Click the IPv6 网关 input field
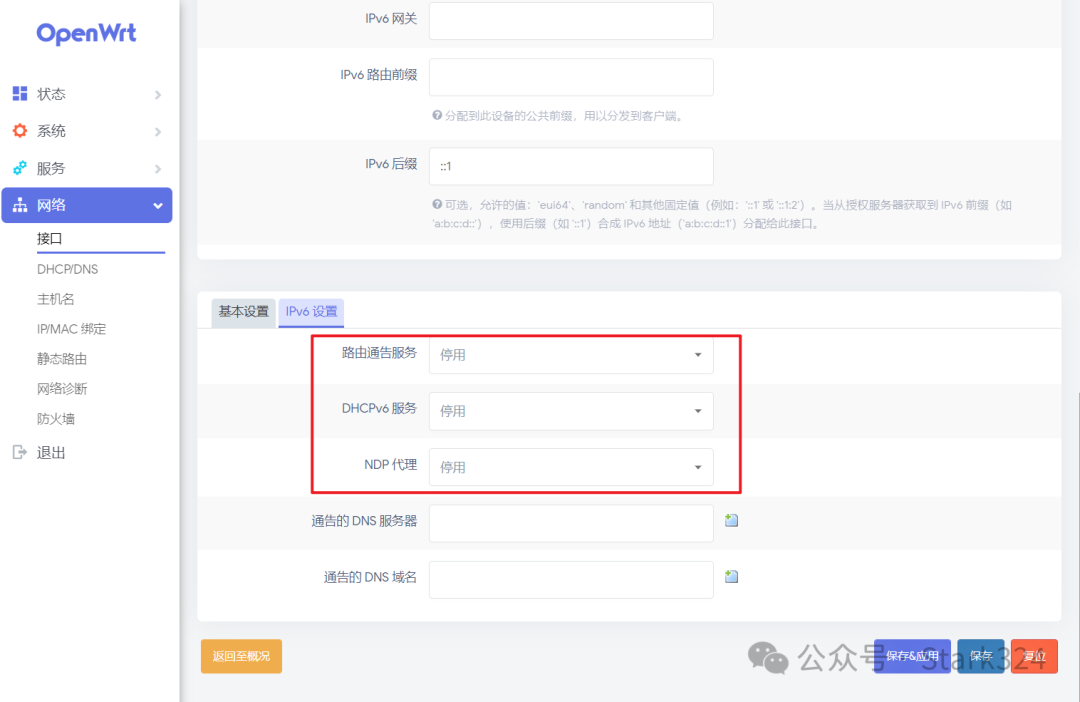The image size is (1080, 702). click(x=571, y=20)
